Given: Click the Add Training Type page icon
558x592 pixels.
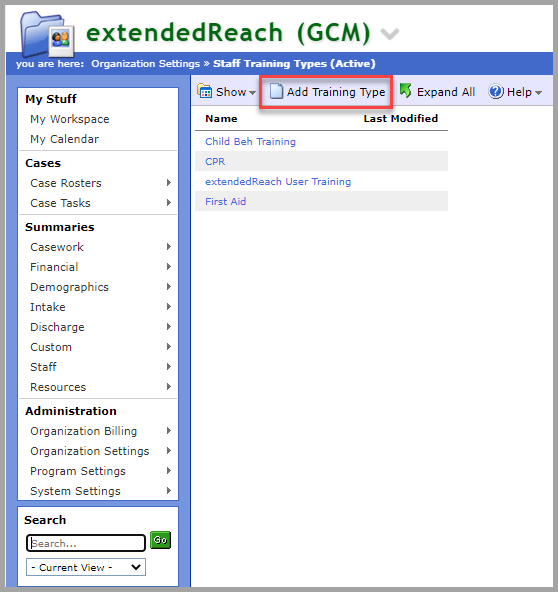Looking at the screenshot, I should [x=276, y=91].
